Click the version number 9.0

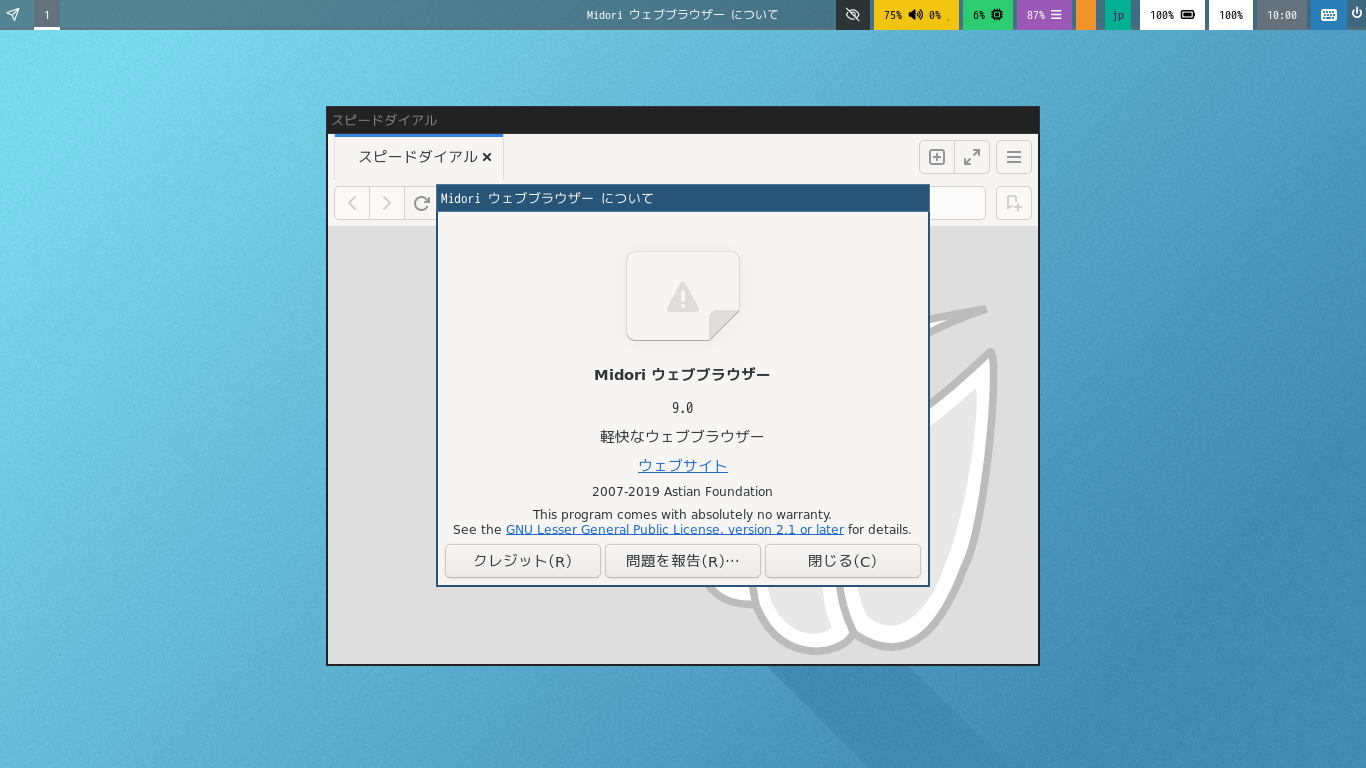click(x=683, y=408)
